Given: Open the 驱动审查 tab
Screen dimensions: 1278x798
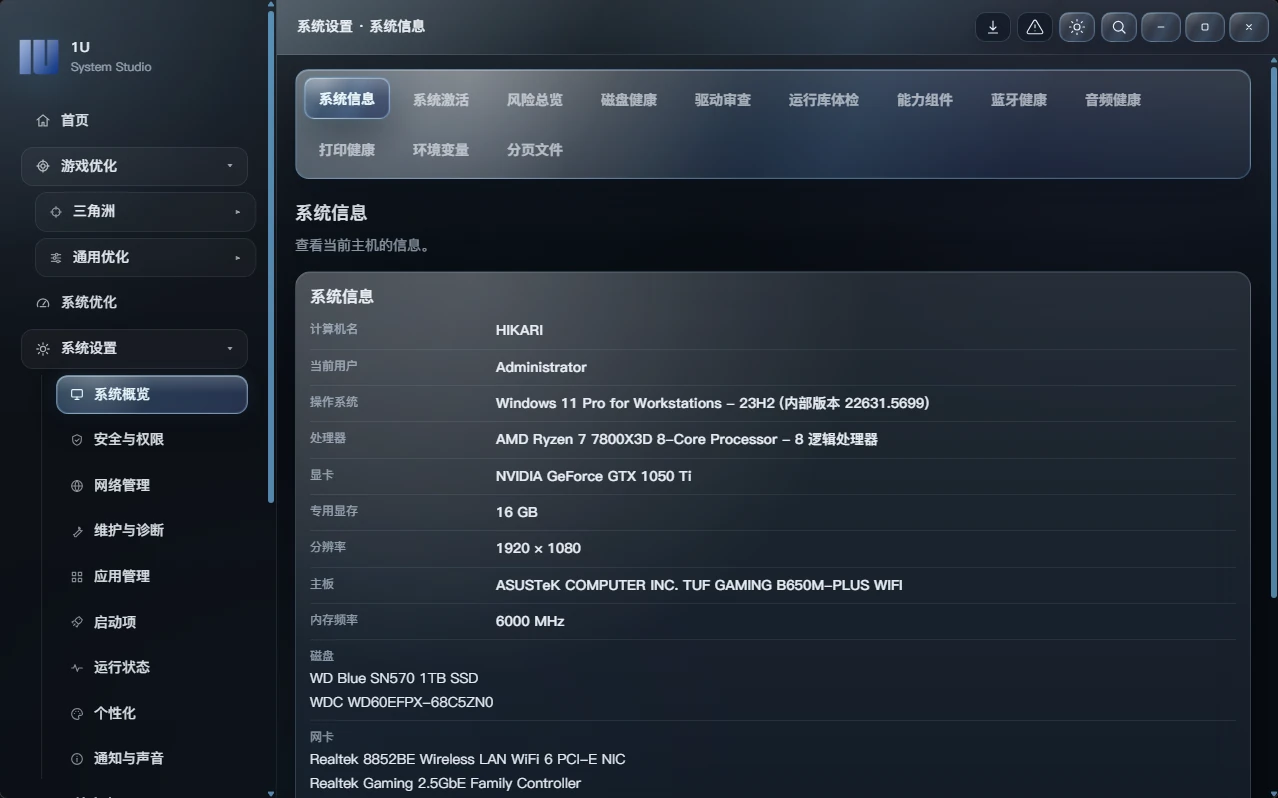Looking at the screenshot, I should click(x=723, y=100).
